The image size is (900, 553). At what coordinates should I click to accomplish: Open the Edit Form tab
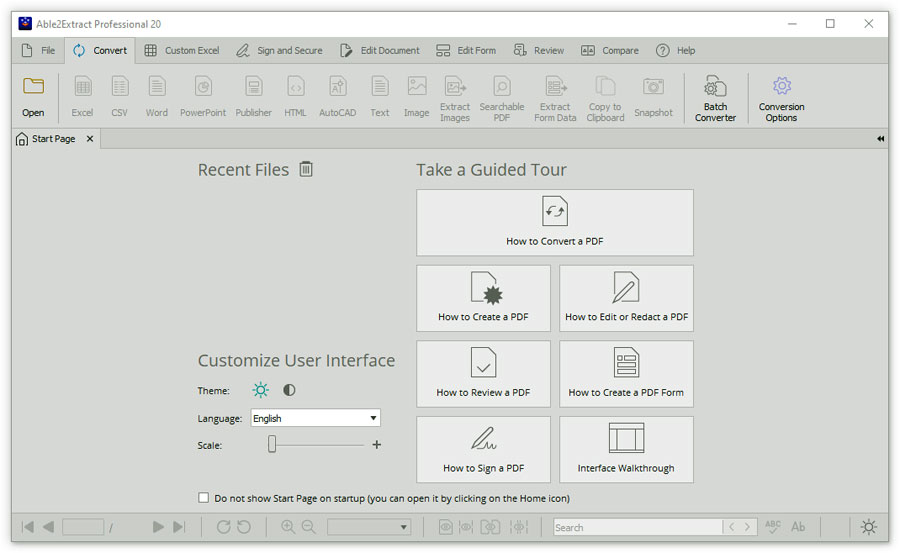coord(466,51)
